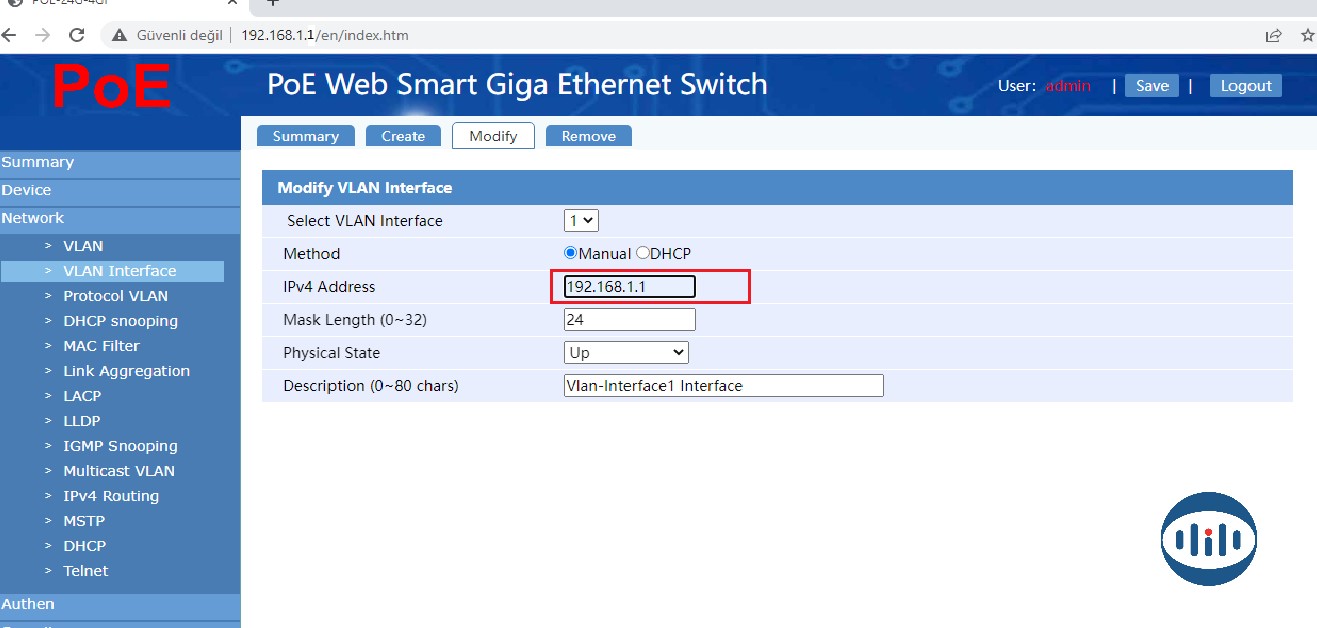
Task: Click the red PoE logo
Action: [x=111, y=86]
